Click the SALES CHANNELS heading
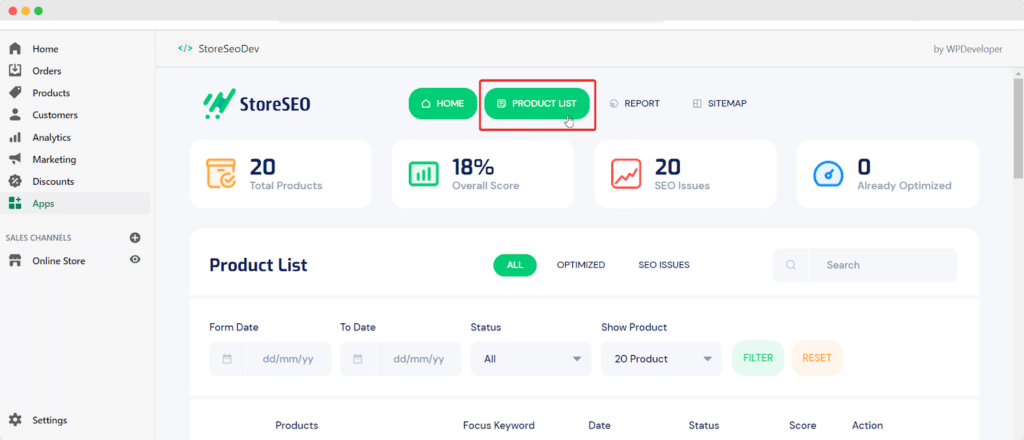The height and width of the screenshot is (440, 1024). click(x=39, y=238)
